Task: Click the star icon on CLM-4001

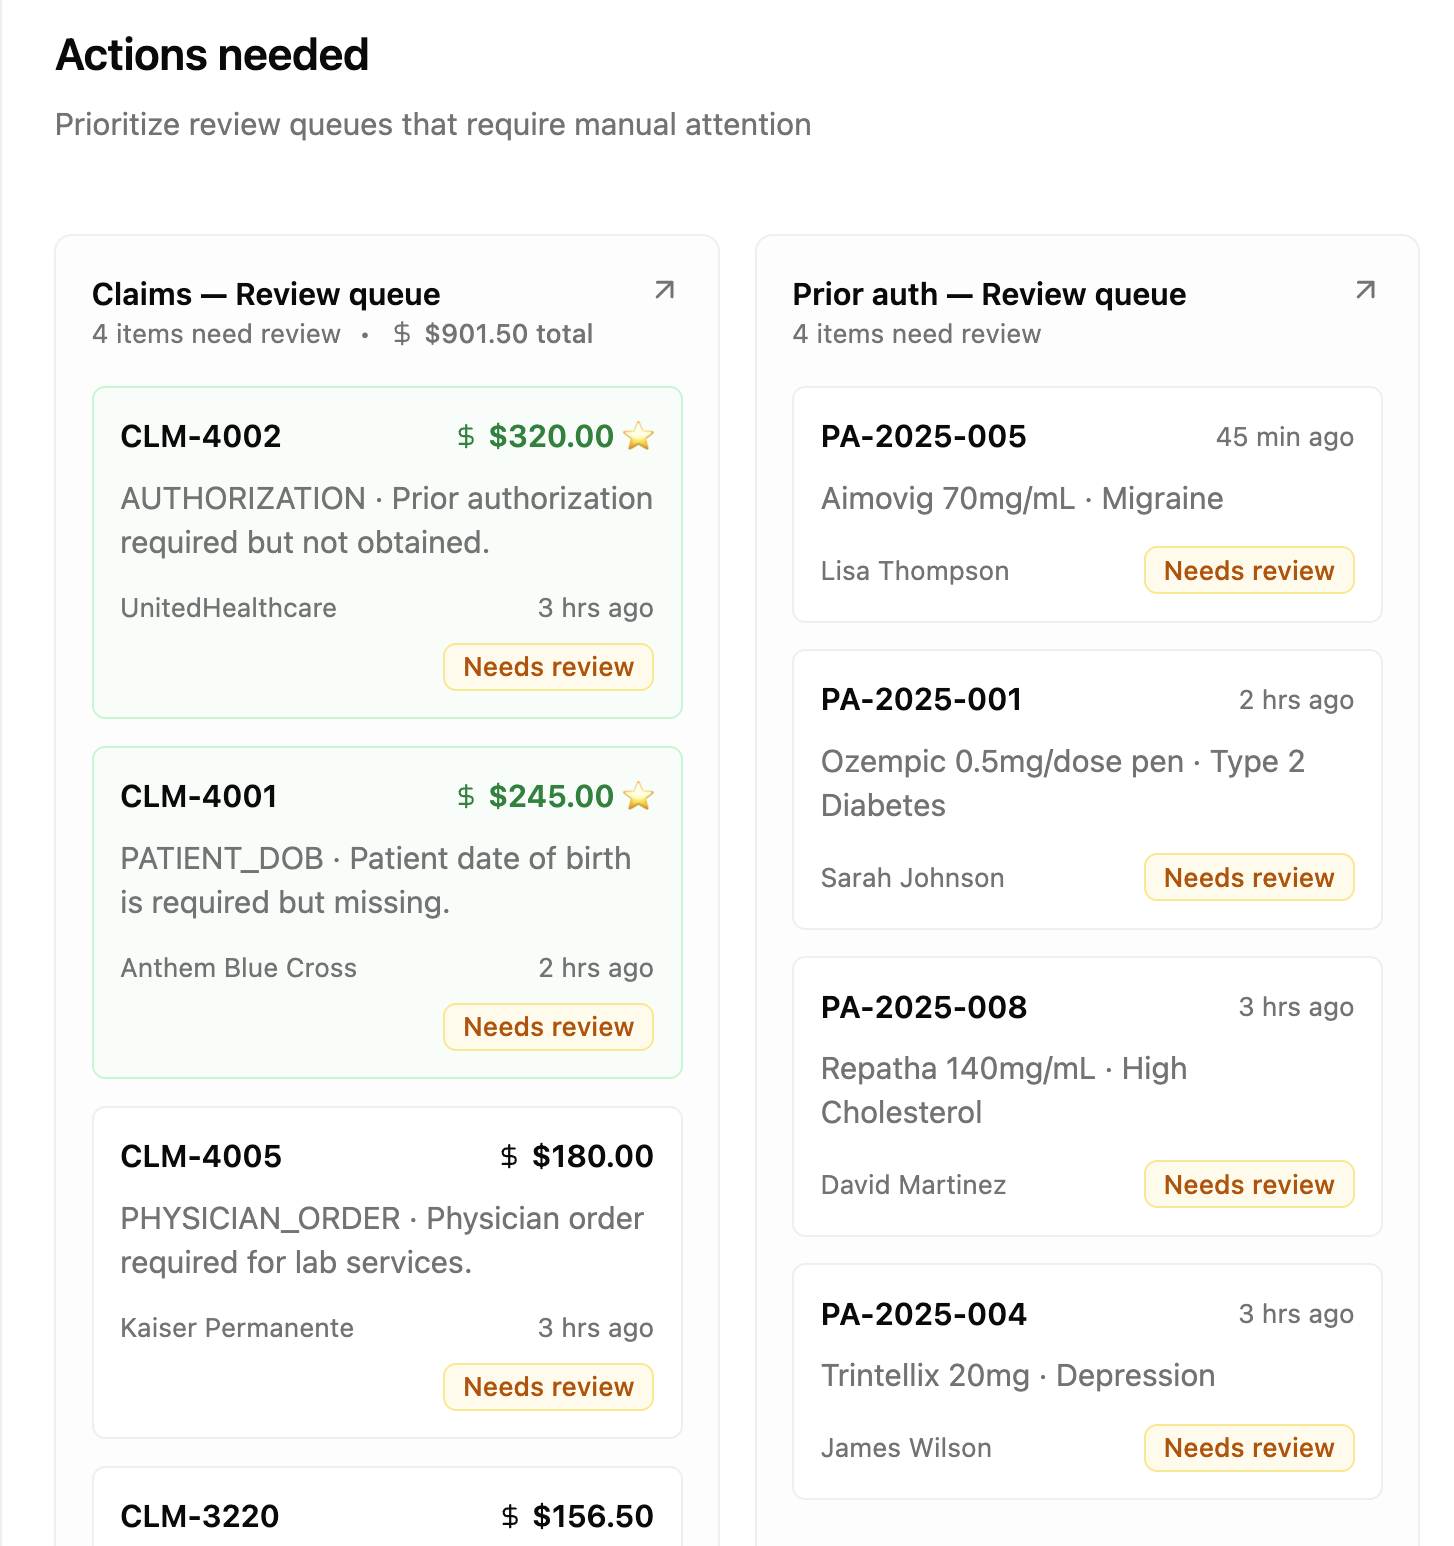Action: coord(638,796)
